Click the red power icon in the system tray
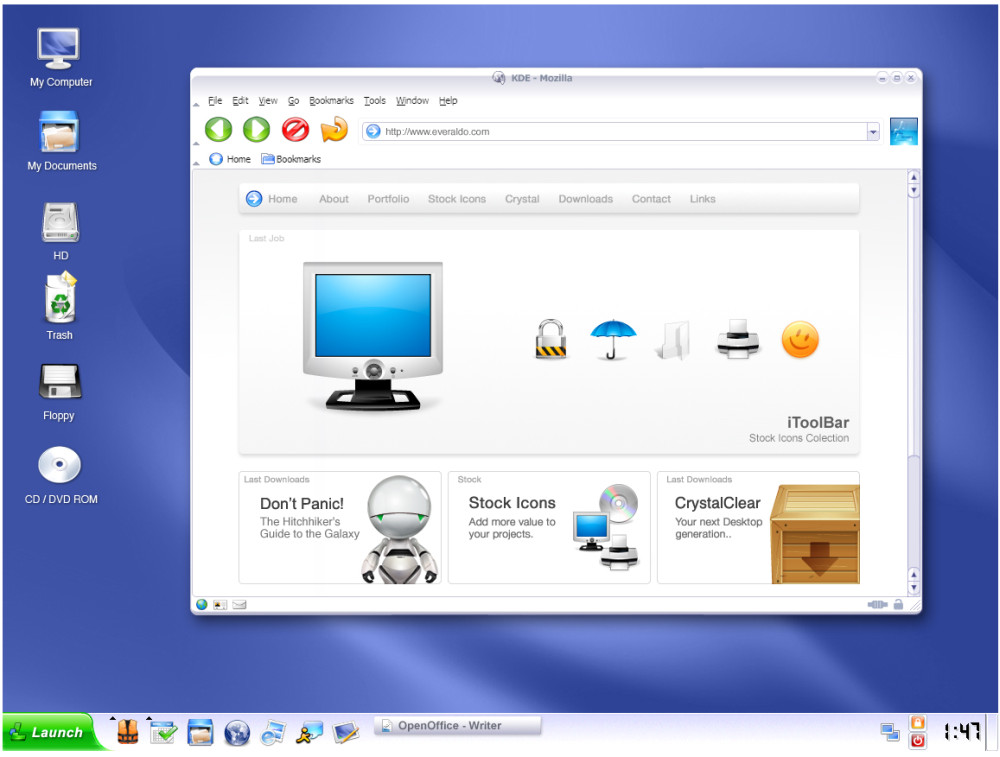This screenshot has height=757, width=1000. point(917,740)
